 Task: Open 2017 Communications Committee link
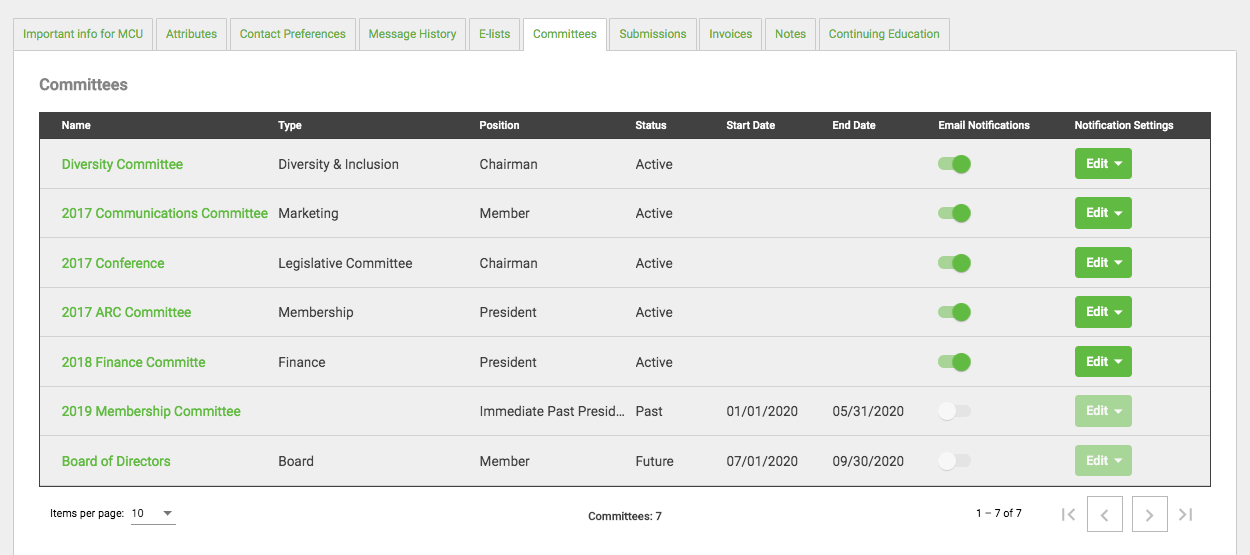[165, 213]
